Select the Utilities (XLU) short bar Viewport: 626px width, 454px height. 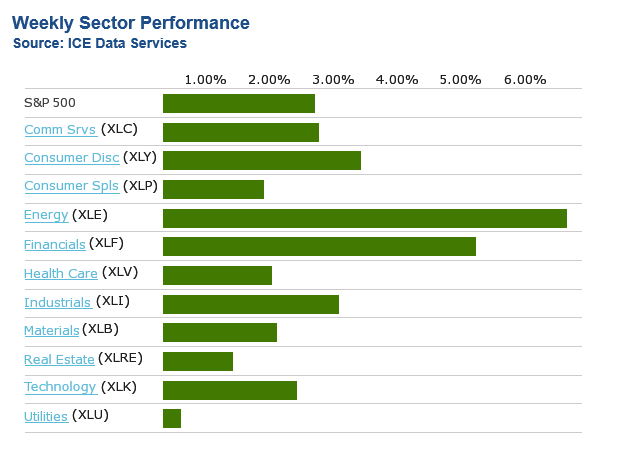pyautogui.click(x=172, y=418)
